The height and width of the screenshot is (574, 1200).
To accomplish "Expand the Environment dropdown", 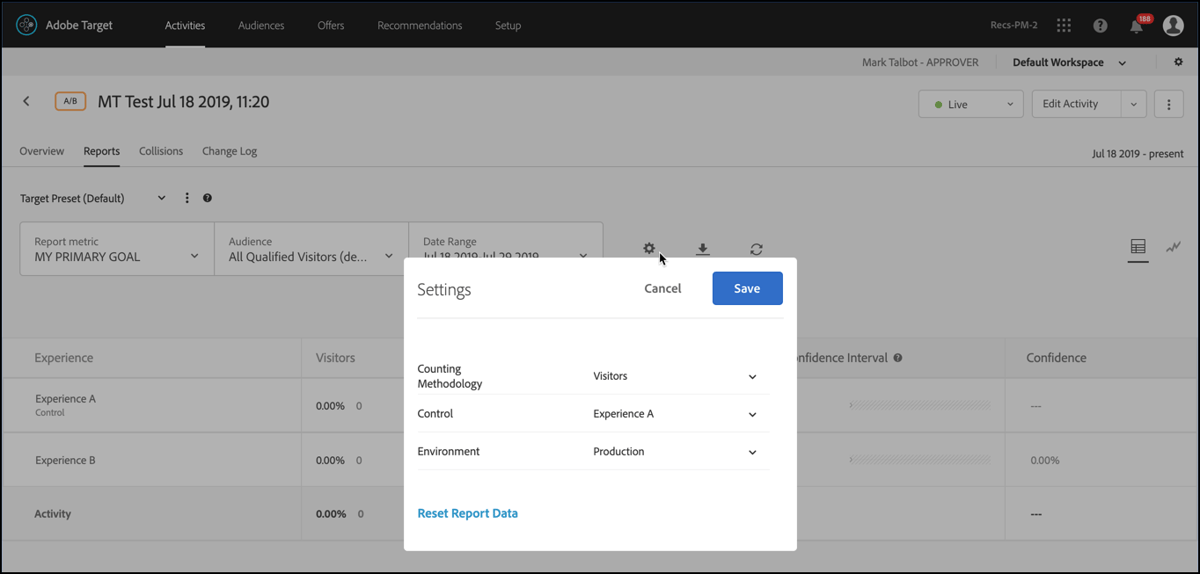I will tap(675, 452).
